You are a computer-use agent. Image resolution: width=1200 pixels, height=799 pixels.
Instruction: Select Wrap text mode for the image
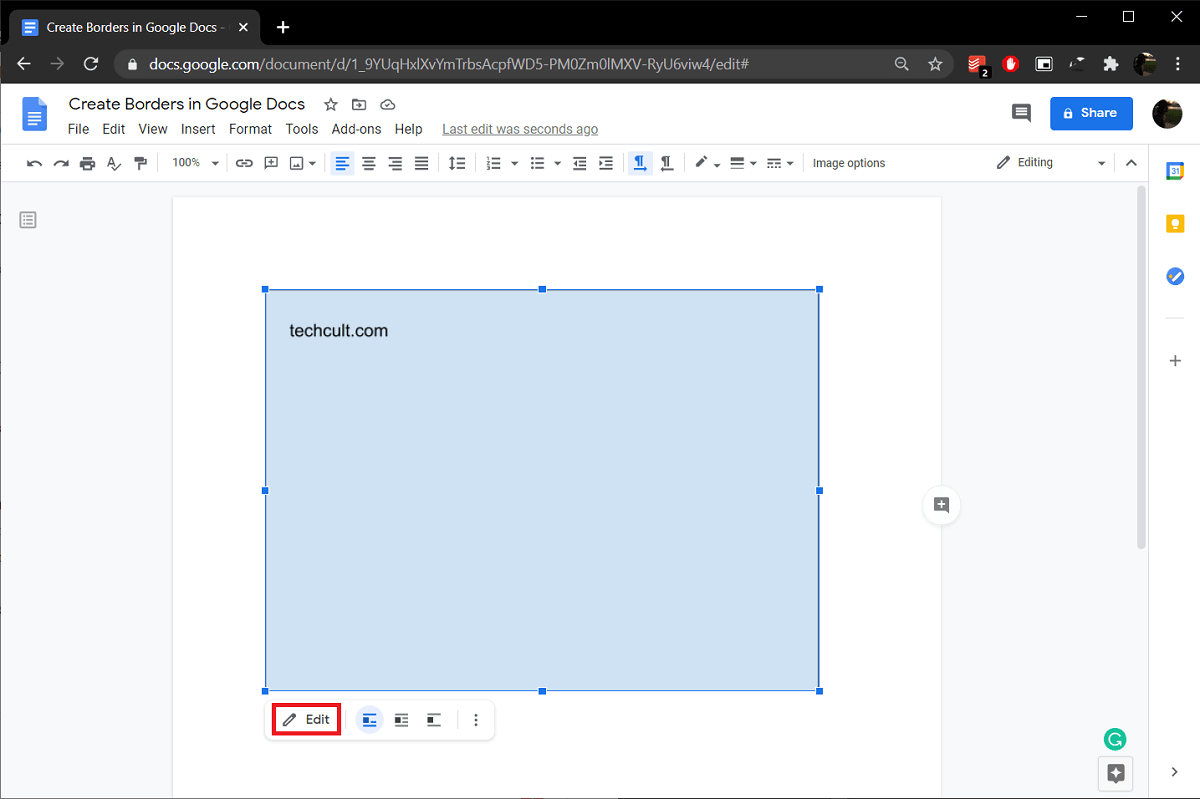pyautogui.click(x=401, y=719)
